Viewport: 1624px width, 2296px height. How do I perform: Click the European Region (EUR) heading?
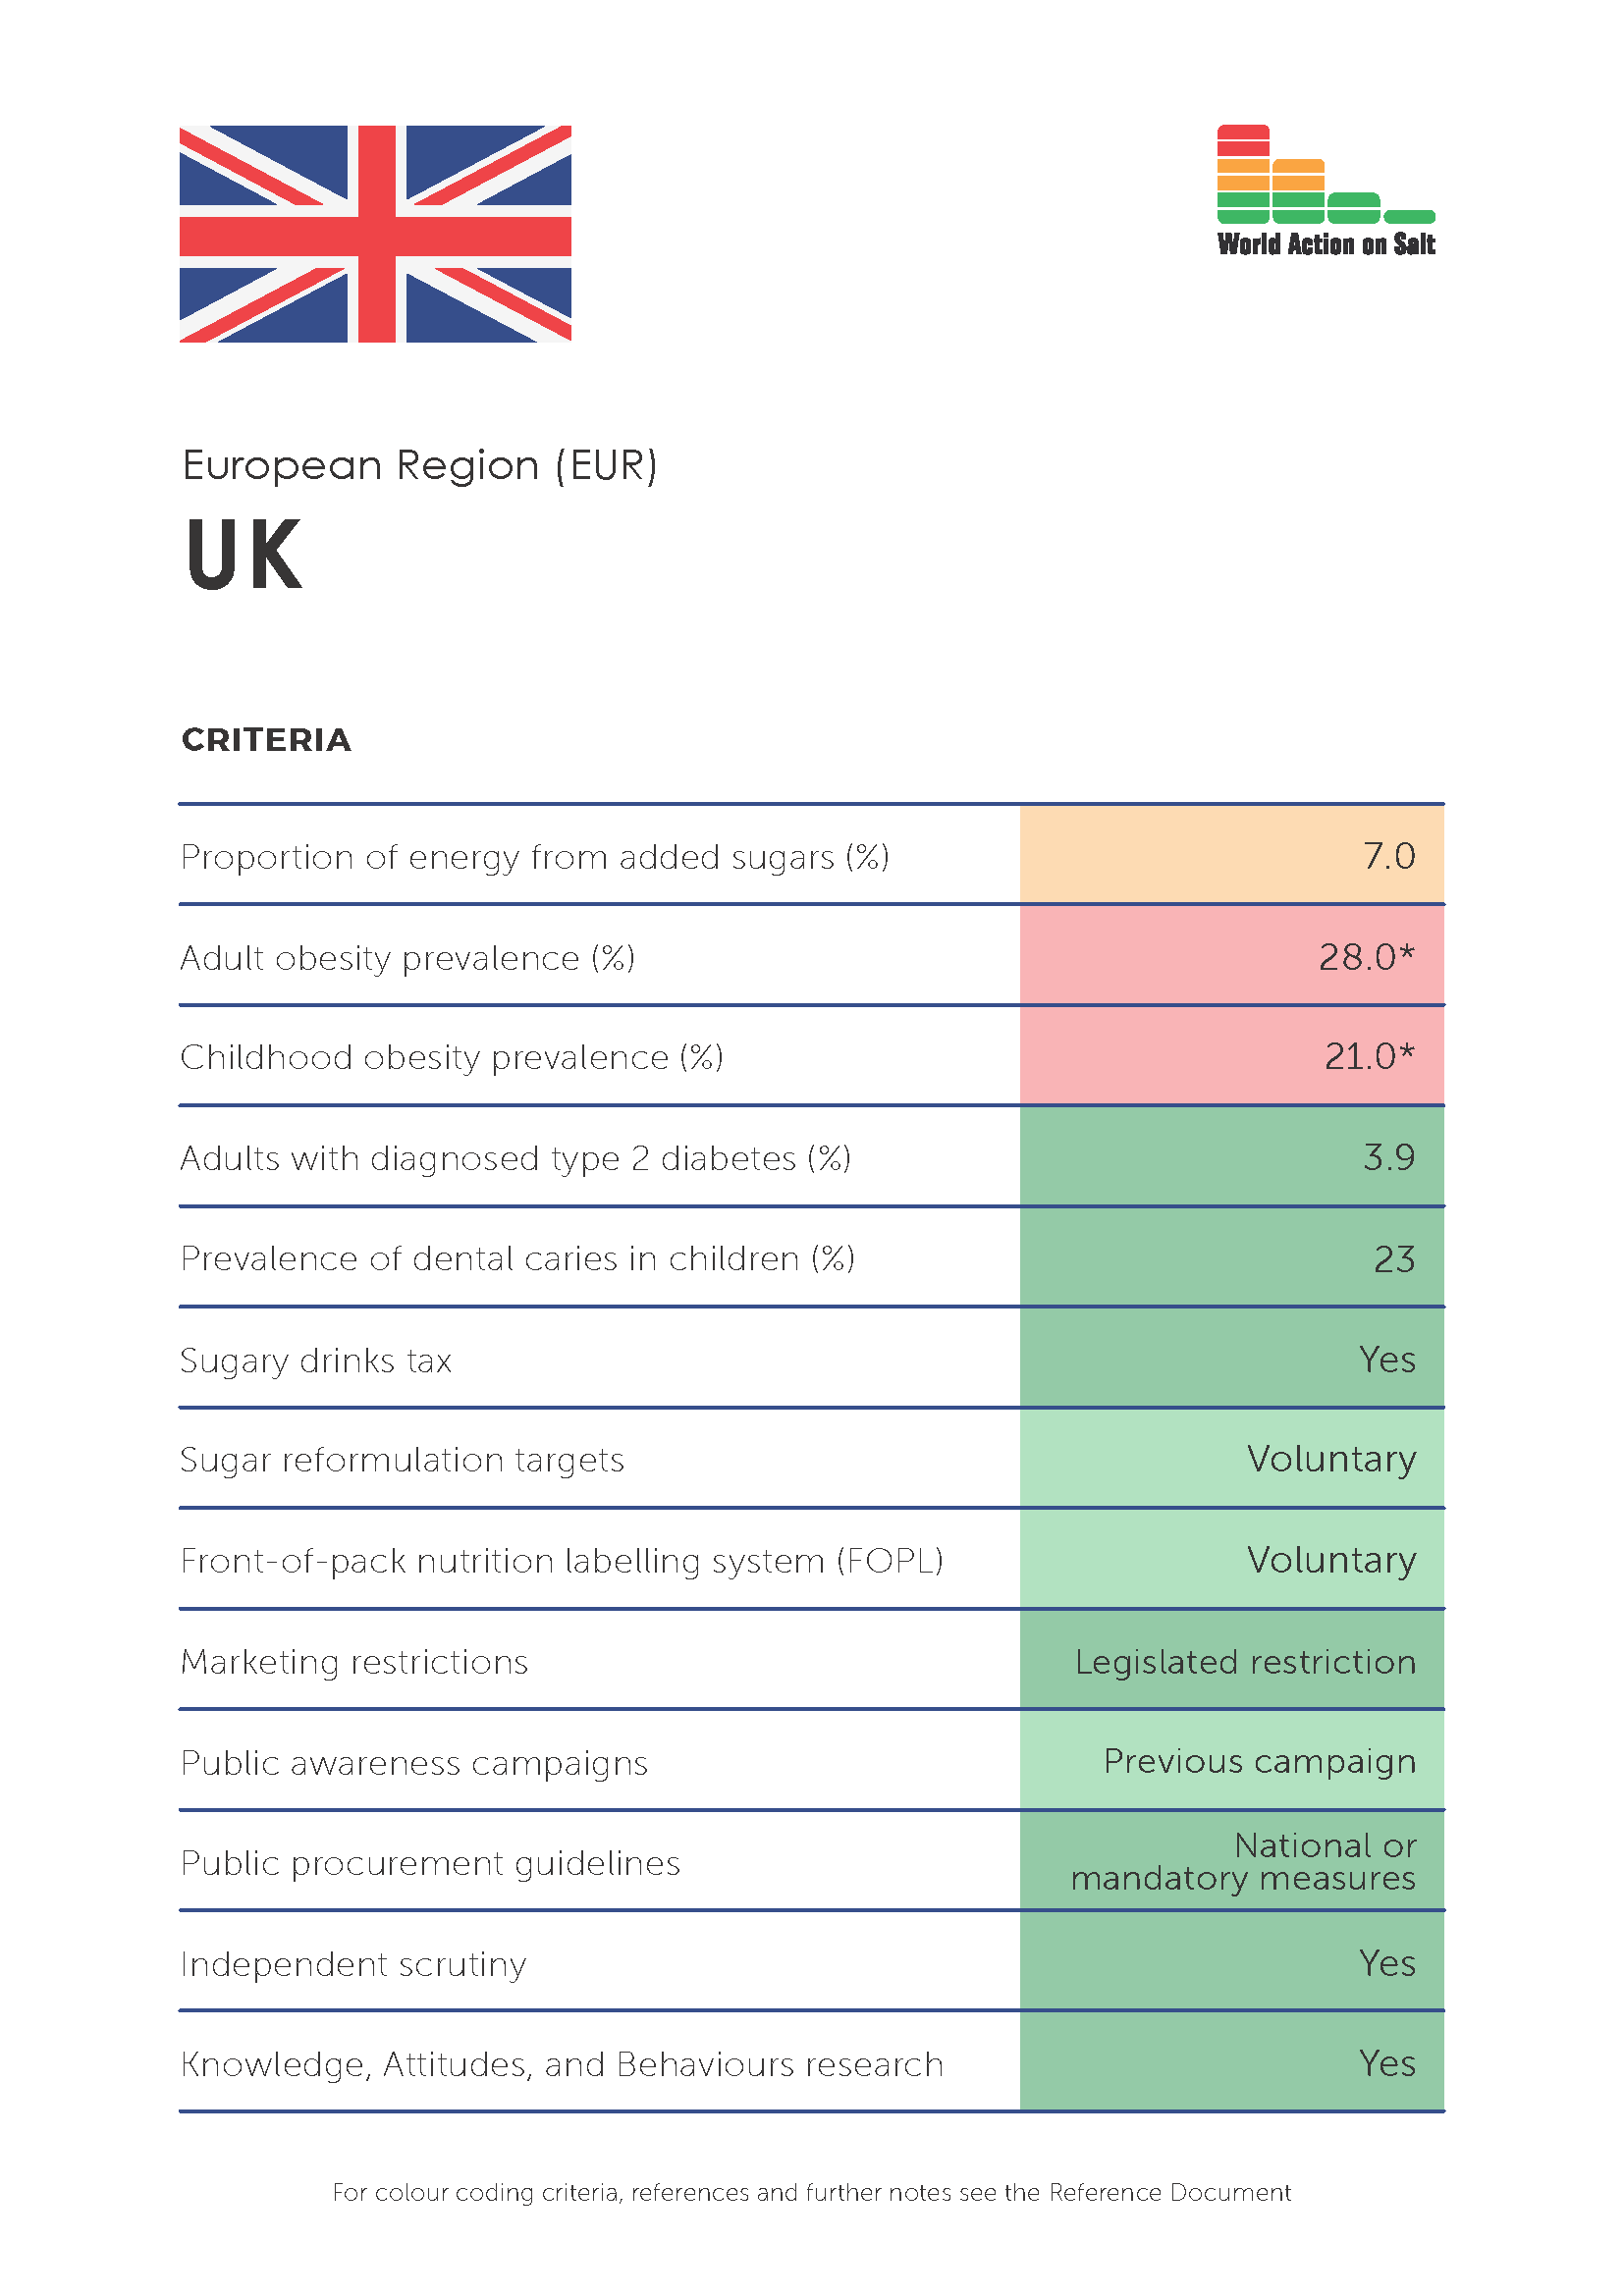(x=420, y=466)
